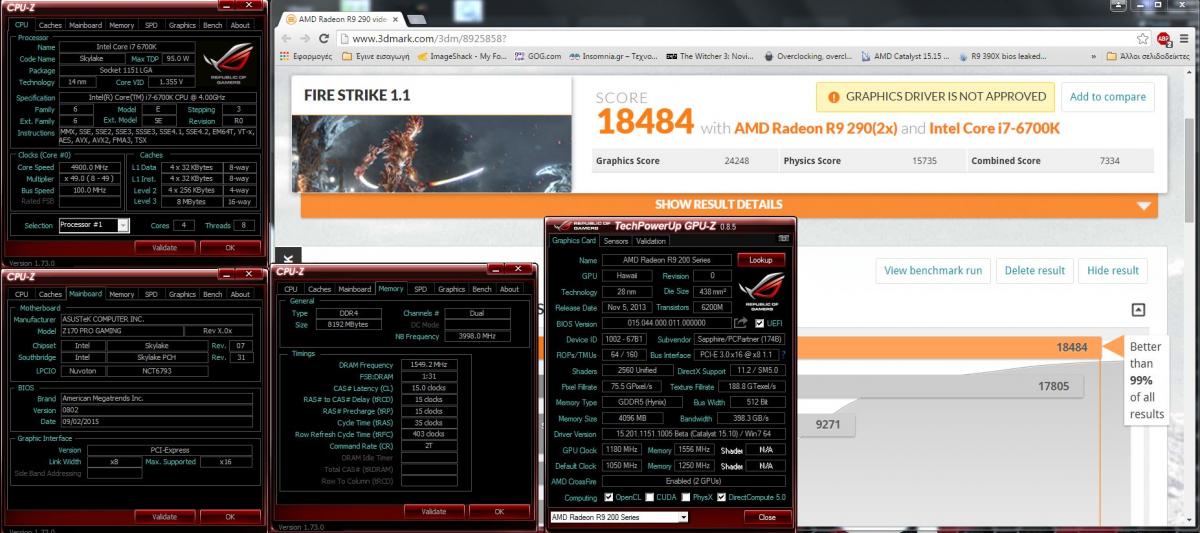Open the SPD tab in the top CPU-Z window
This screenshot has height=533, width=1200.
tap(152, 25)
